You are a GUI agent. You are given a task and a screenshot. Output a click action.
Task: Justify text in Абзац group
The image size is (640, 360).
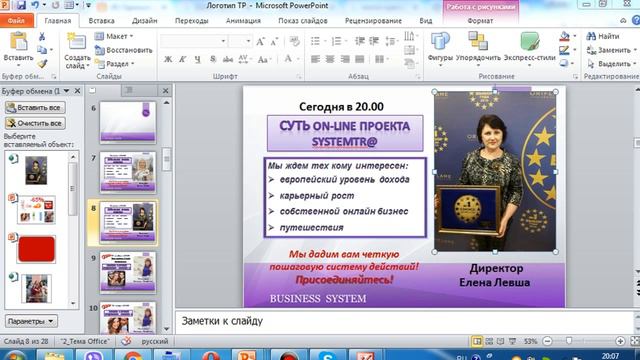(360, 60)
